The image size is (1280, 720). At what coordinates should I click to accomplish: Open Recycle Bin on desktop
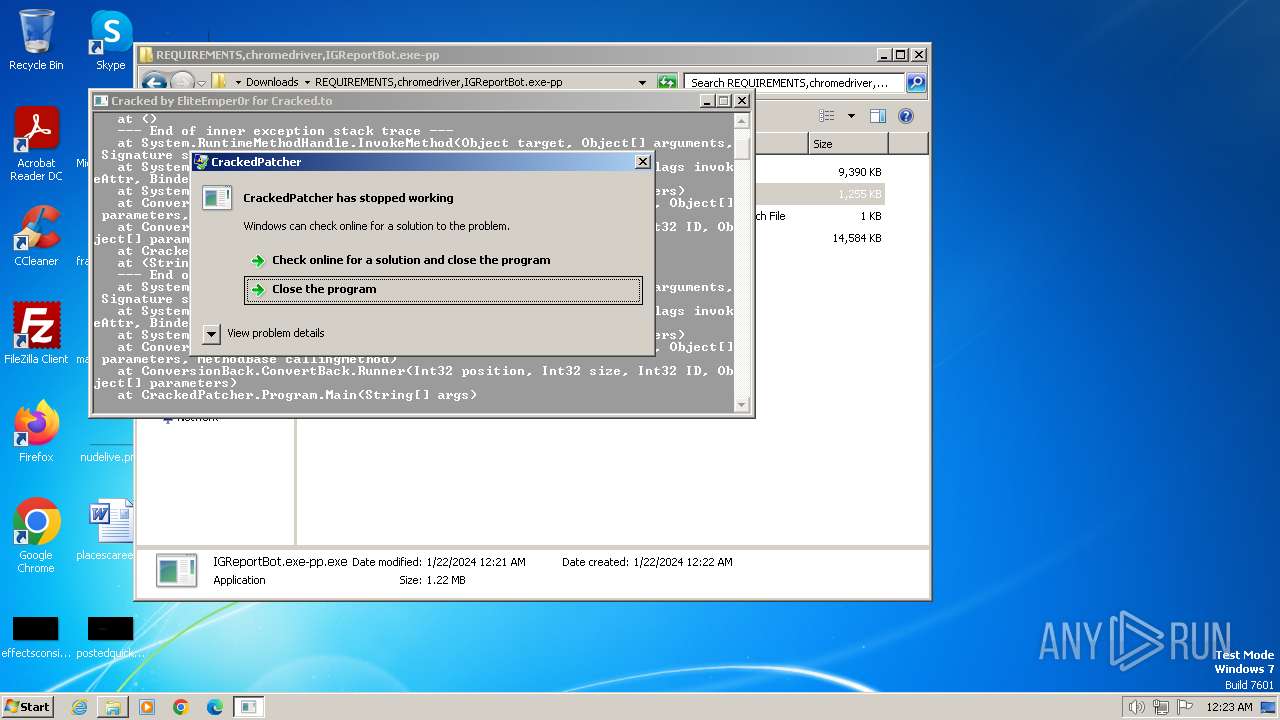click(x=36, y=40)
